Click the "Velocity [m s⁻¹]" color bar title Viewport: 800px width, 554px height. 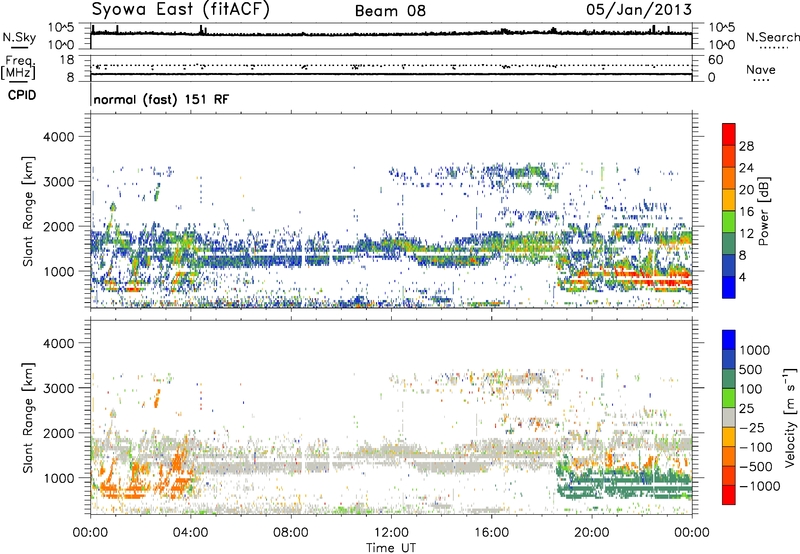point(789,417)
